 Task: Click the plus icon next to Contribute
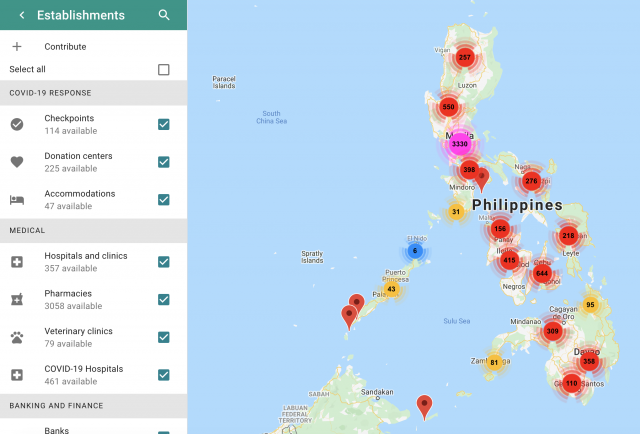pos(17,47)
